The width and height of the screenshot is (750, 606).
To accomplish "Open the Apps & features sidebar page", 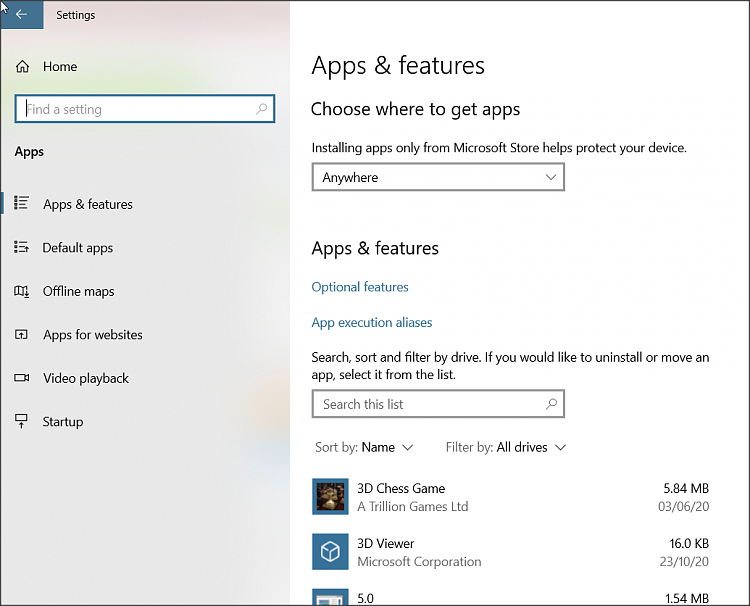I will pos(88,204).
